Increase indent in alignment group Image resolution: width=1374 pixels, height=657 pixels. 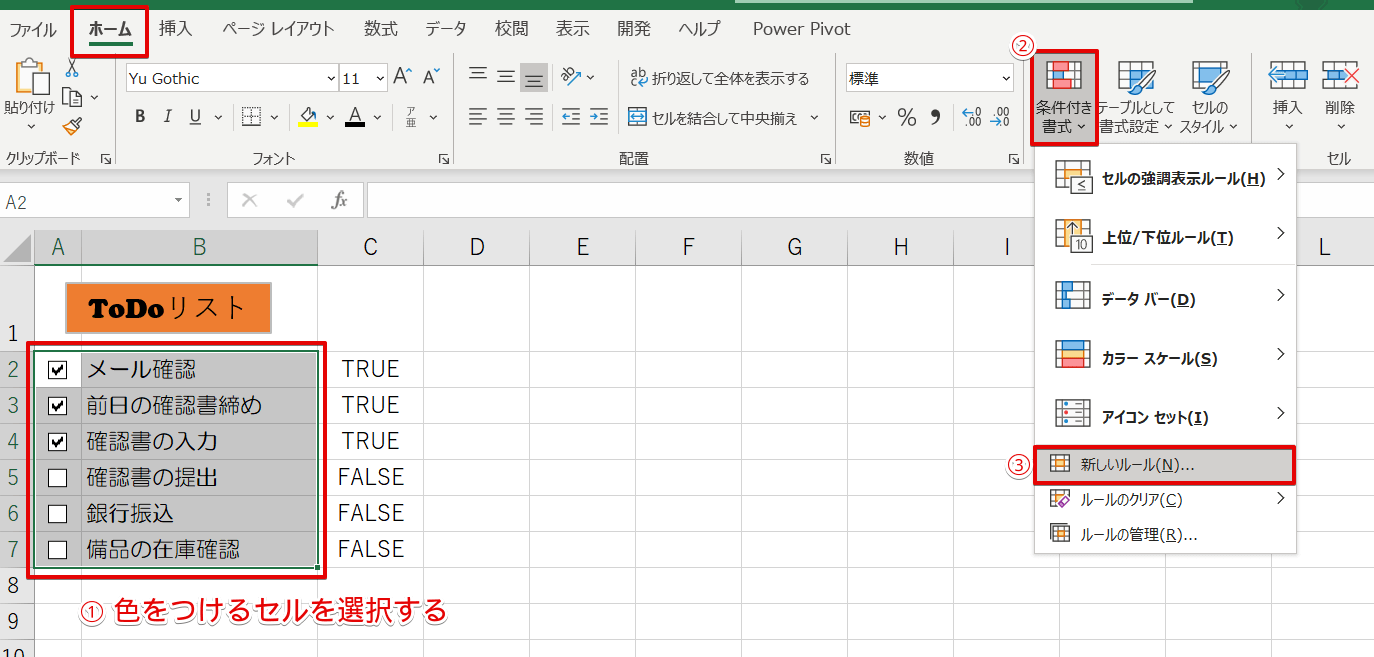(x=598, y=117)
